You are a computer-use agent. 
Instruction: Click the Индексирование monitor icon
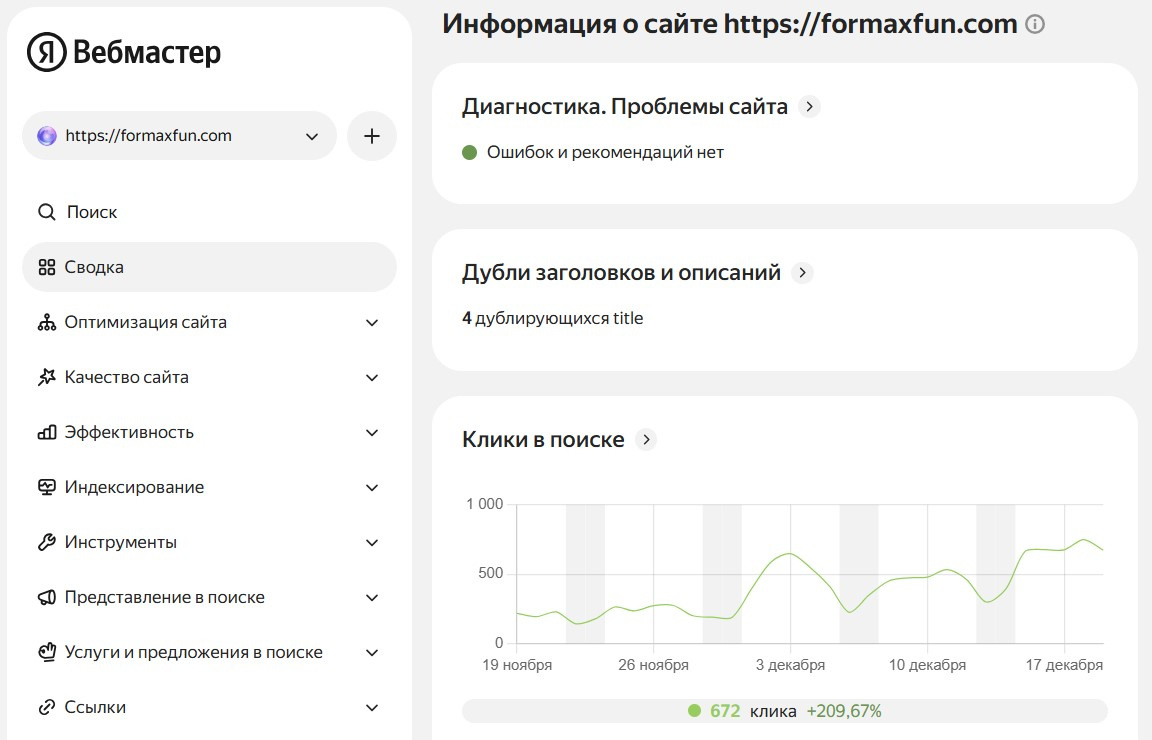(46, 487)
